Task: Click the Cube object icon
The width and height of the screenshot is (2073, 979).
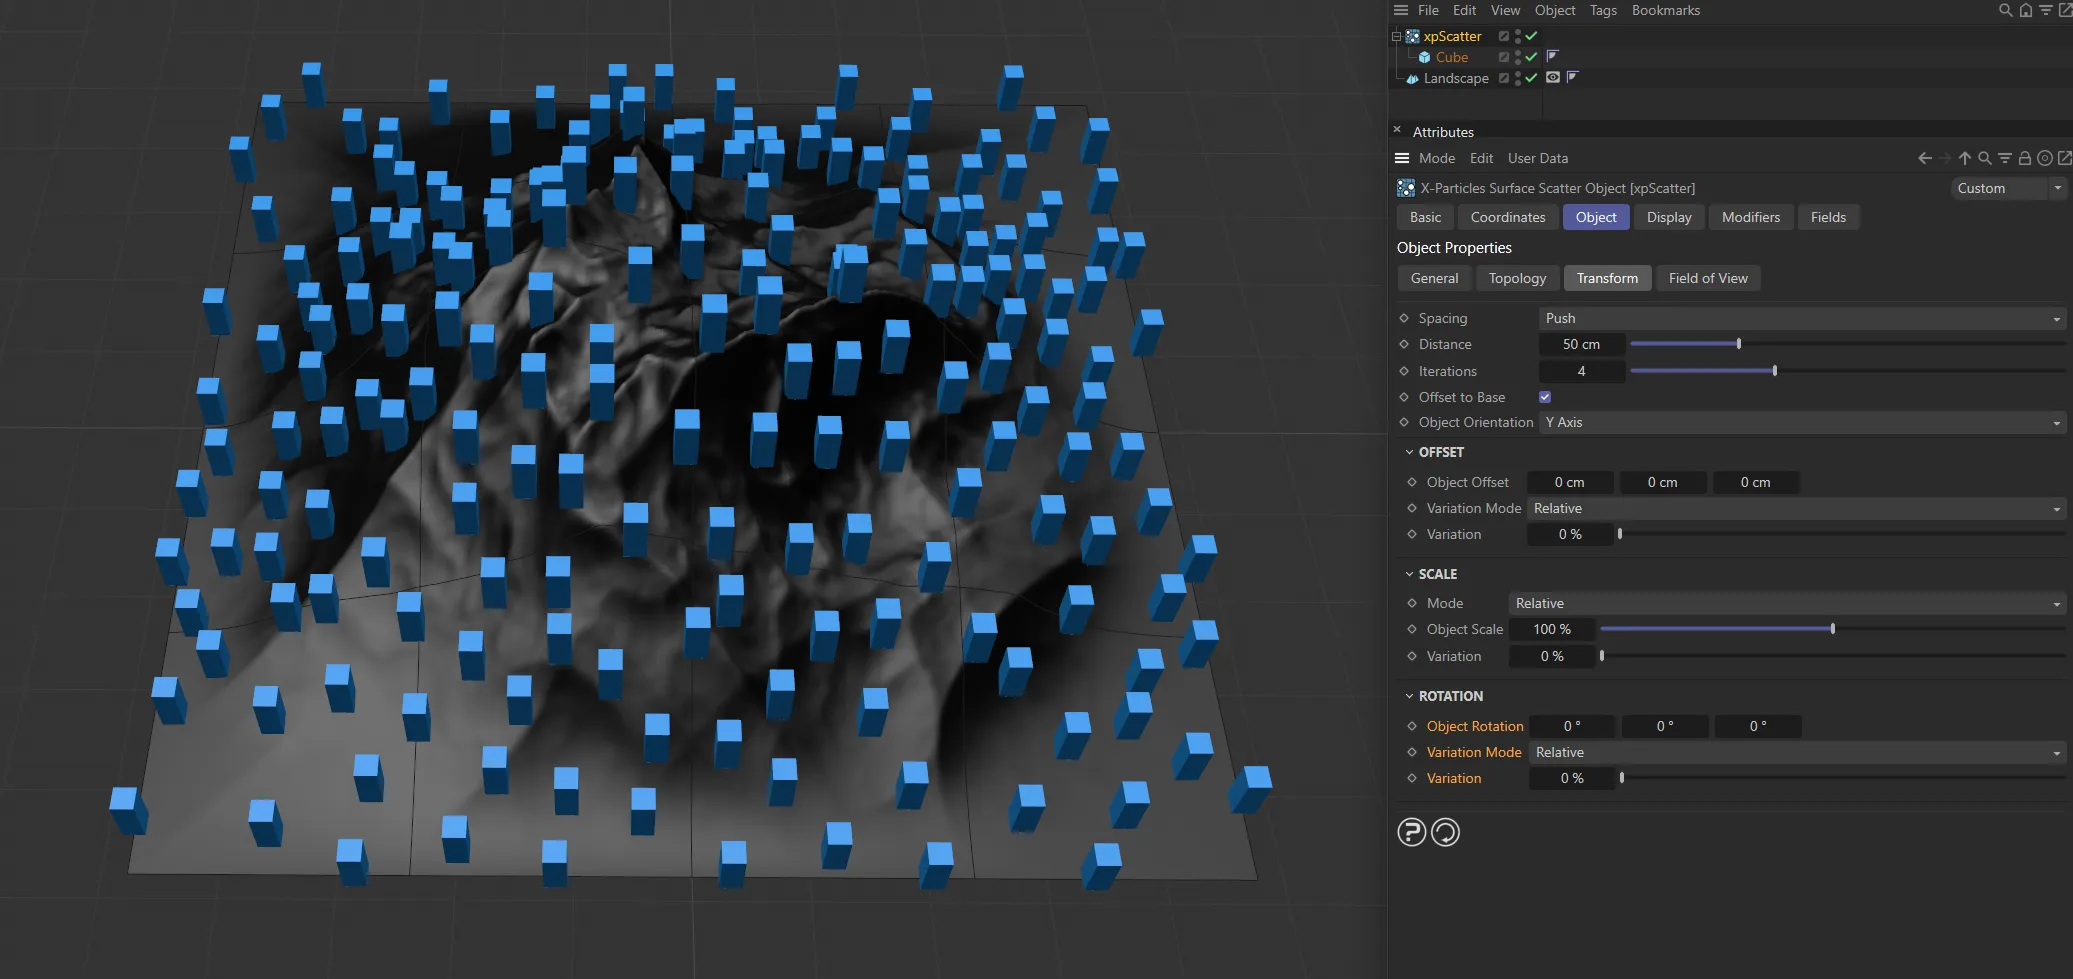Action: pyautogui.click(x=1424, y=57)
